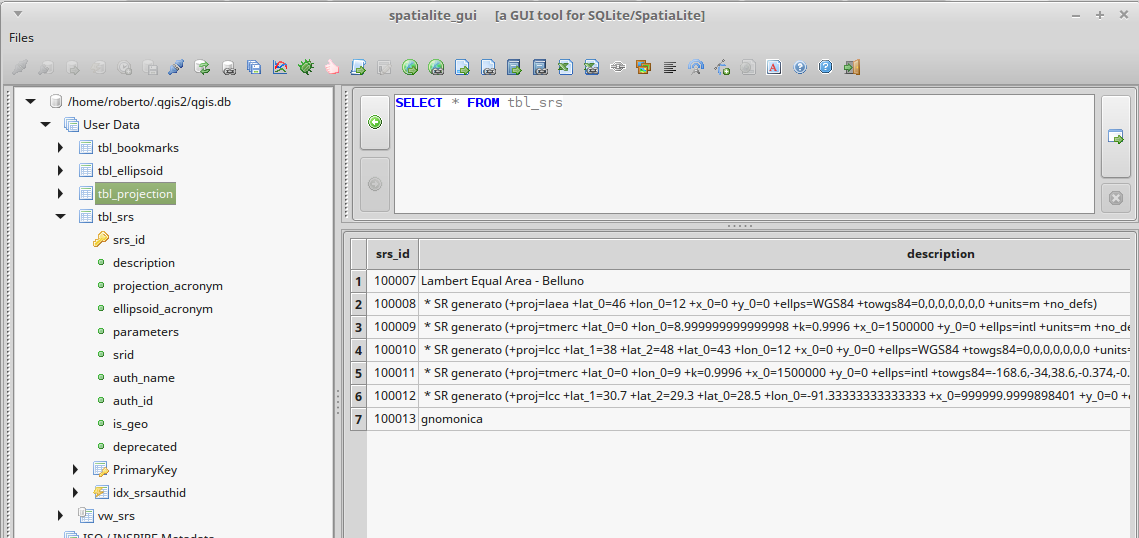Click the attach-database icon with a chain link
1139x538 pixels.
click(x=228, y=68)
